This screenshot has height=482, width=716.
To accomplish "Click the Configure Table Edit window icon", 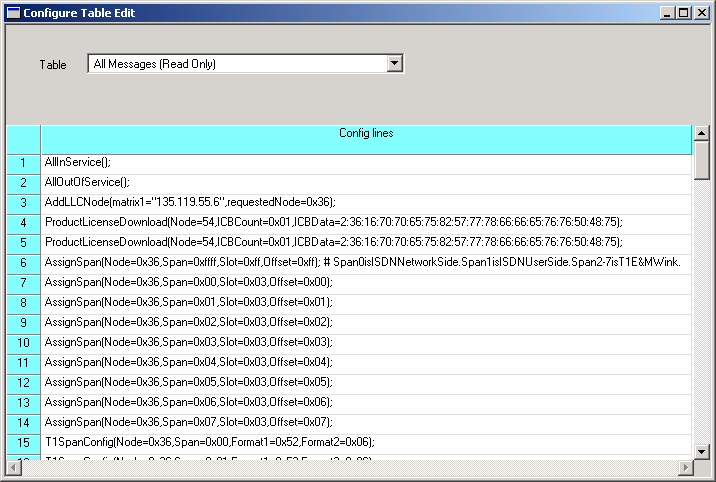I will click(x=12, y=13).
